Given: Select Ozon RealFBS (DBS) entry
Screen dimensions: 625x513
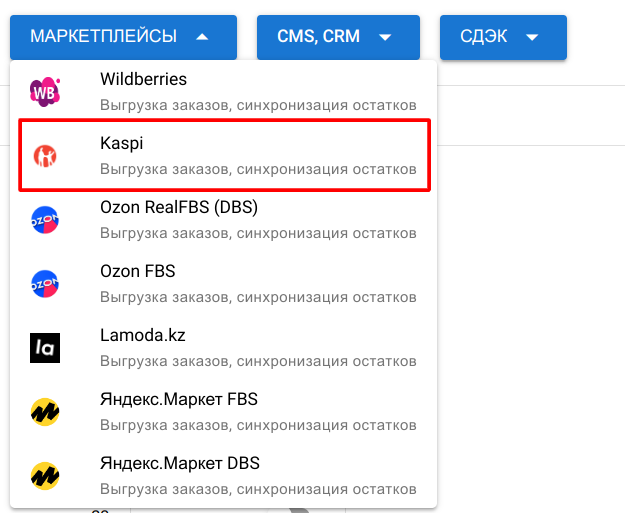Looking at the screenshot, I should pos(224,220).
